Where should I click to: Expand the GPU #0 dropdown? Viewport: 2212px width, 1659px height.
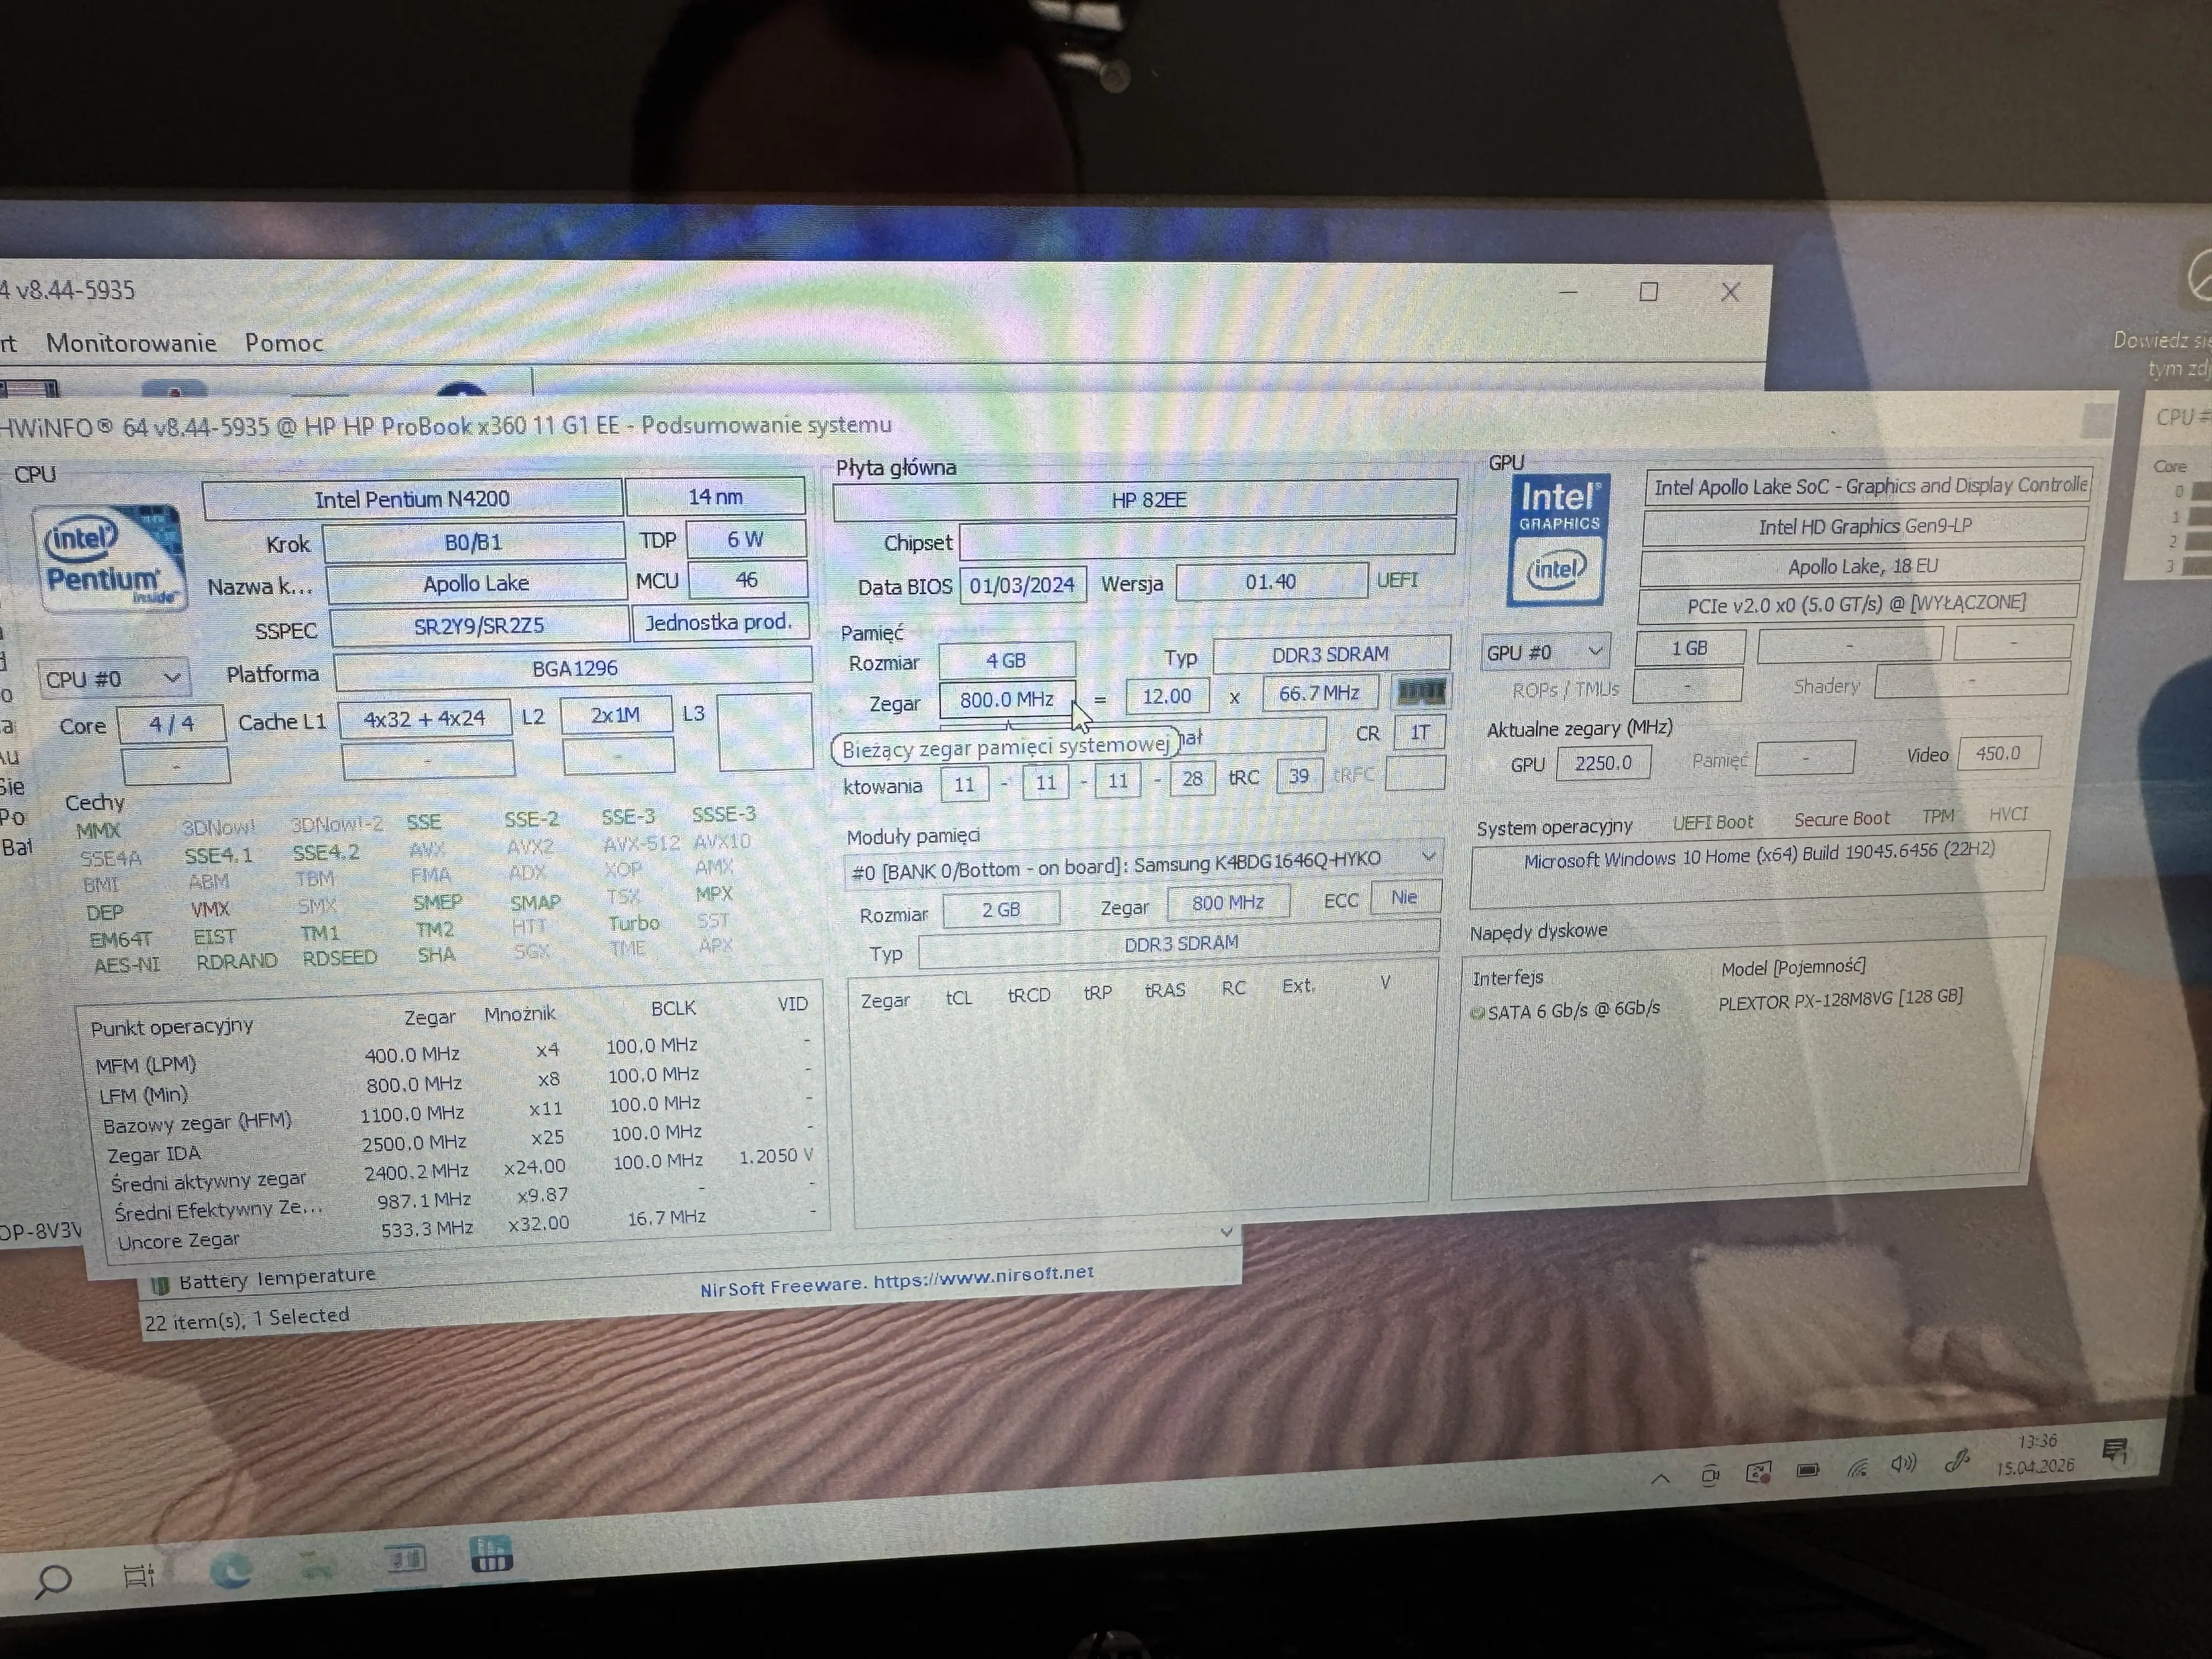coord(1596,651)
